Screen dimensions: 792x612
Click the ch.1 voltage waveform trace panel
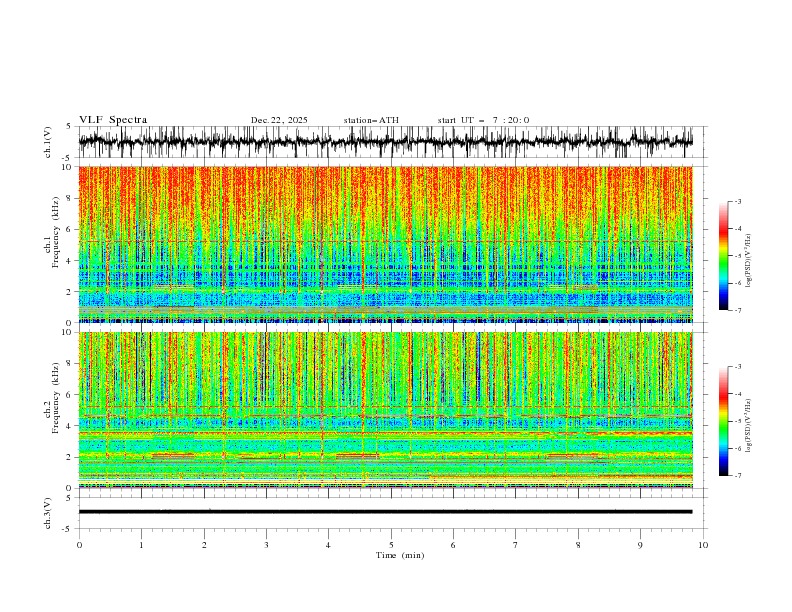point(385,142)
